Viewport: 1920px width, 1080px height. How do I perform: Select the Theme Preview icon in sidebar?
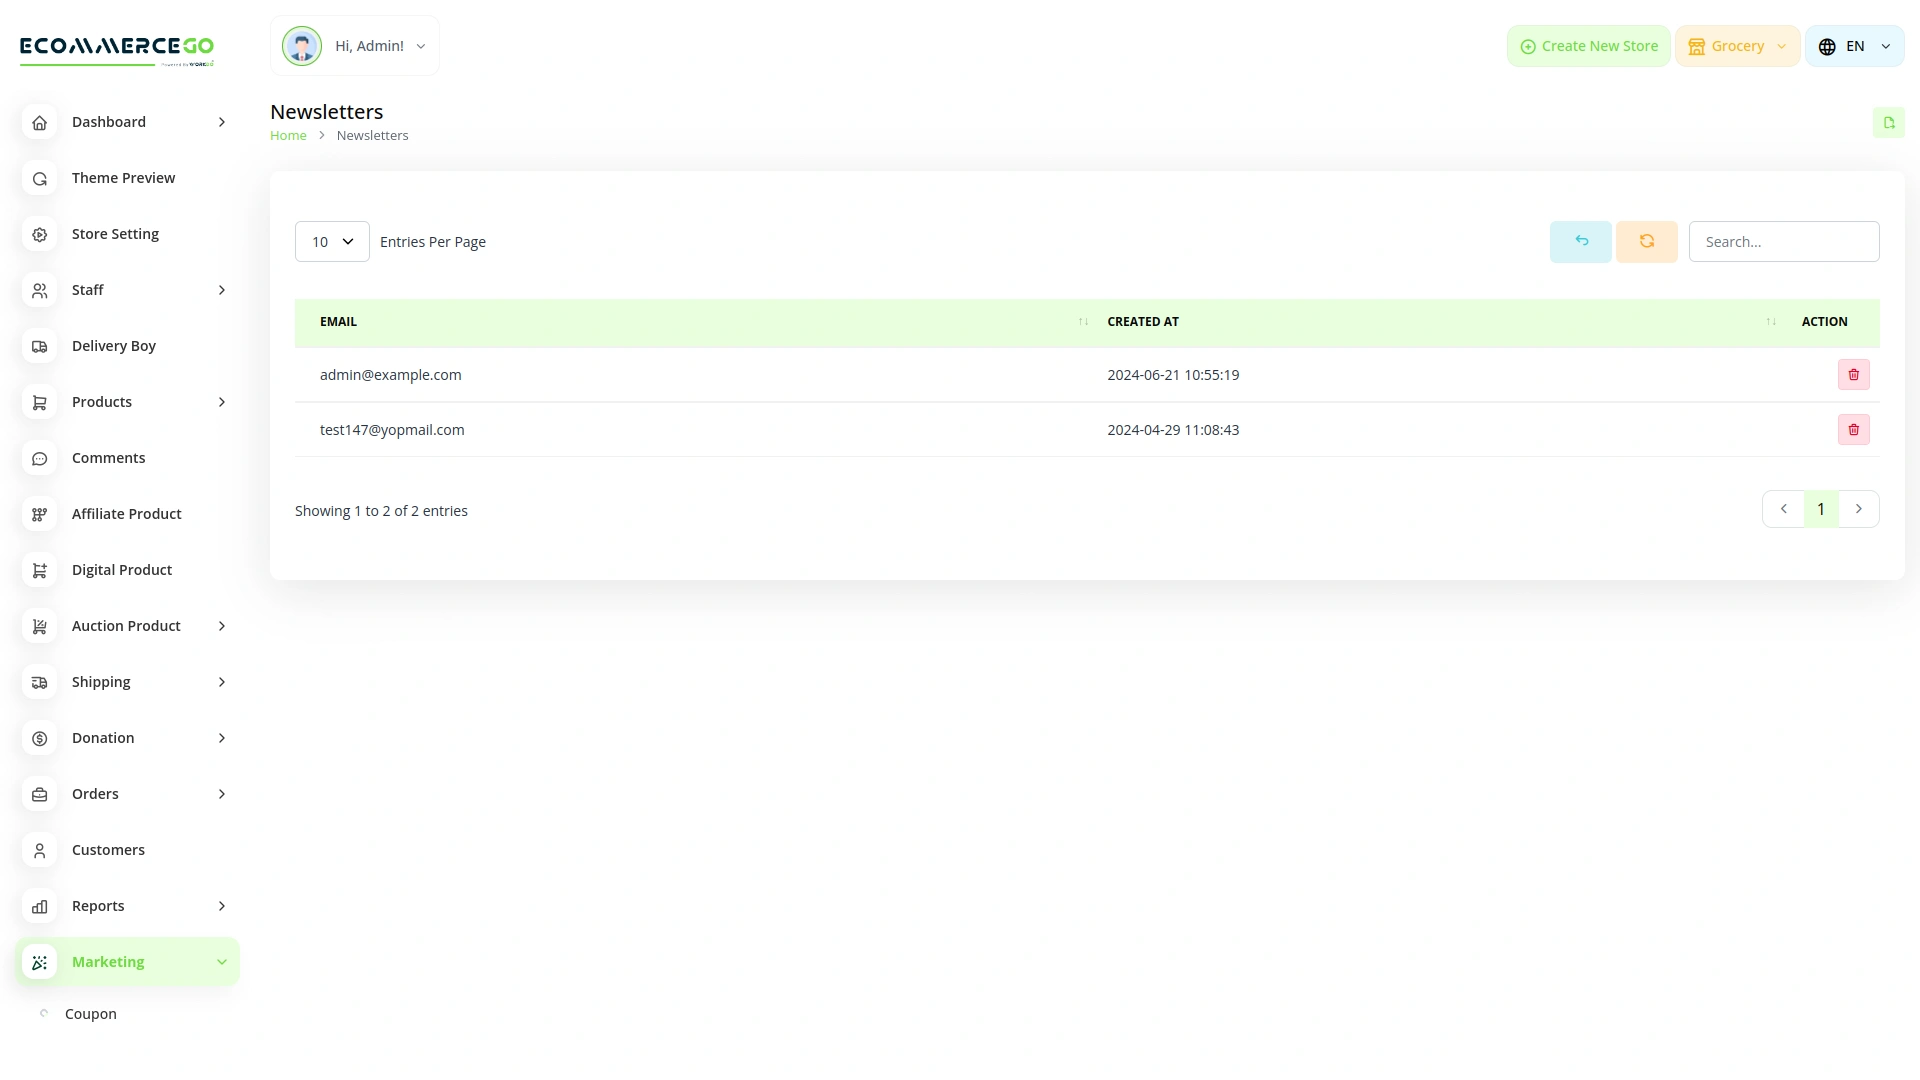(39, 178)
